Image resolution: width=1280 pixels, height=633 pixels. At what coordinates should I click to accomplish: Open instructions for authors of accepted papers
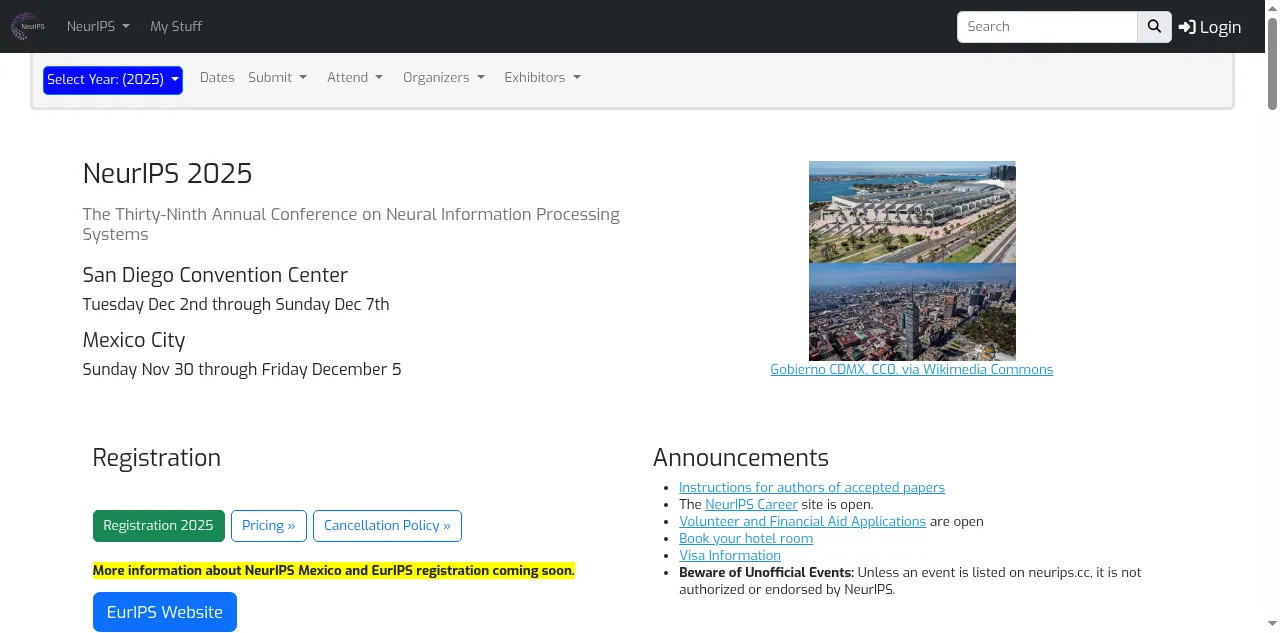811,488
